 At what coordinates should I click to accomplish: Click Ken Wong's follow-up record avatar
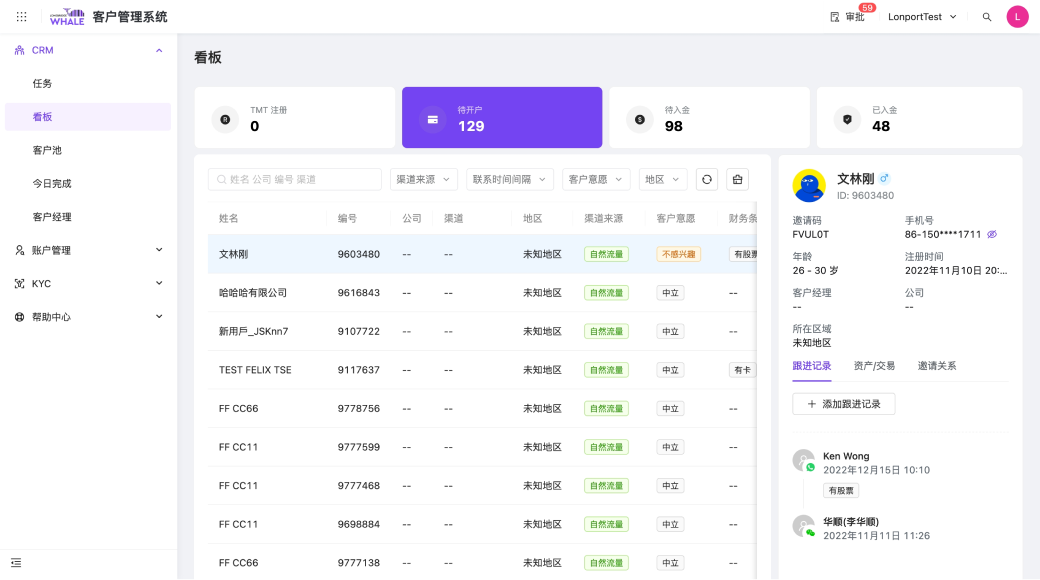[803, 460]
